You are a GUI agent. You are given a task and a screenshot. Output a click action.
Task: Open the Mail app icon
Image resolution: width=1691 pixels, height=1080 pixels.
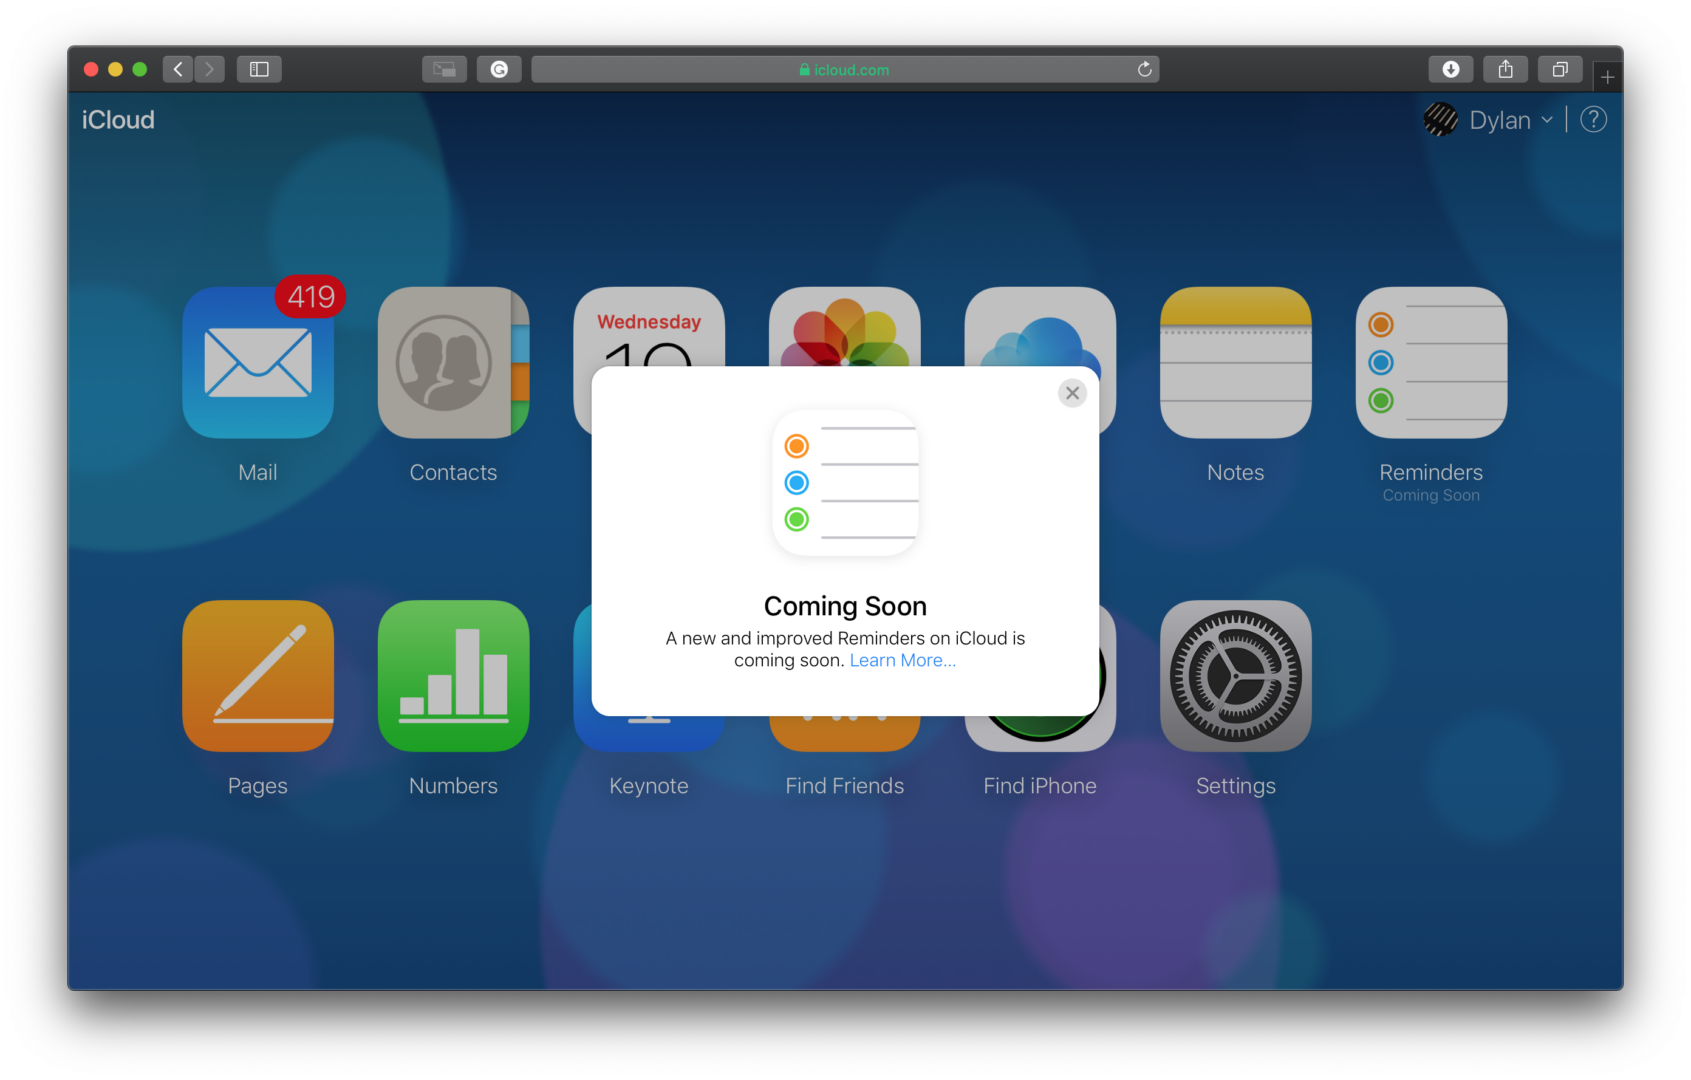pos(258,362)
